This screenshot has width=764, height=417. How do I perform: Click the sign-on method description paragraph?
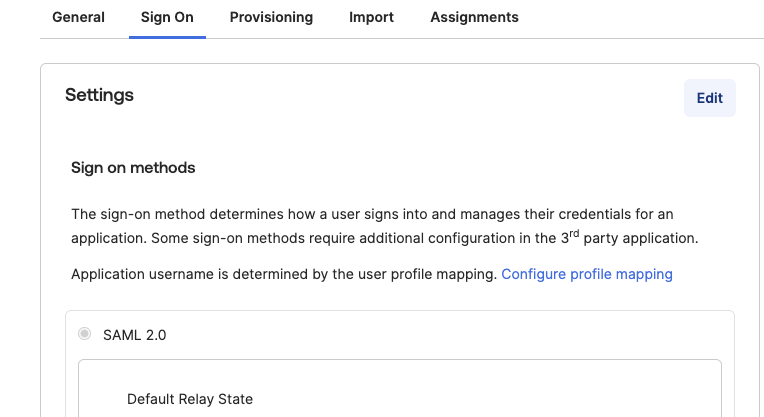pyautogui.click(x=384, y=226)
